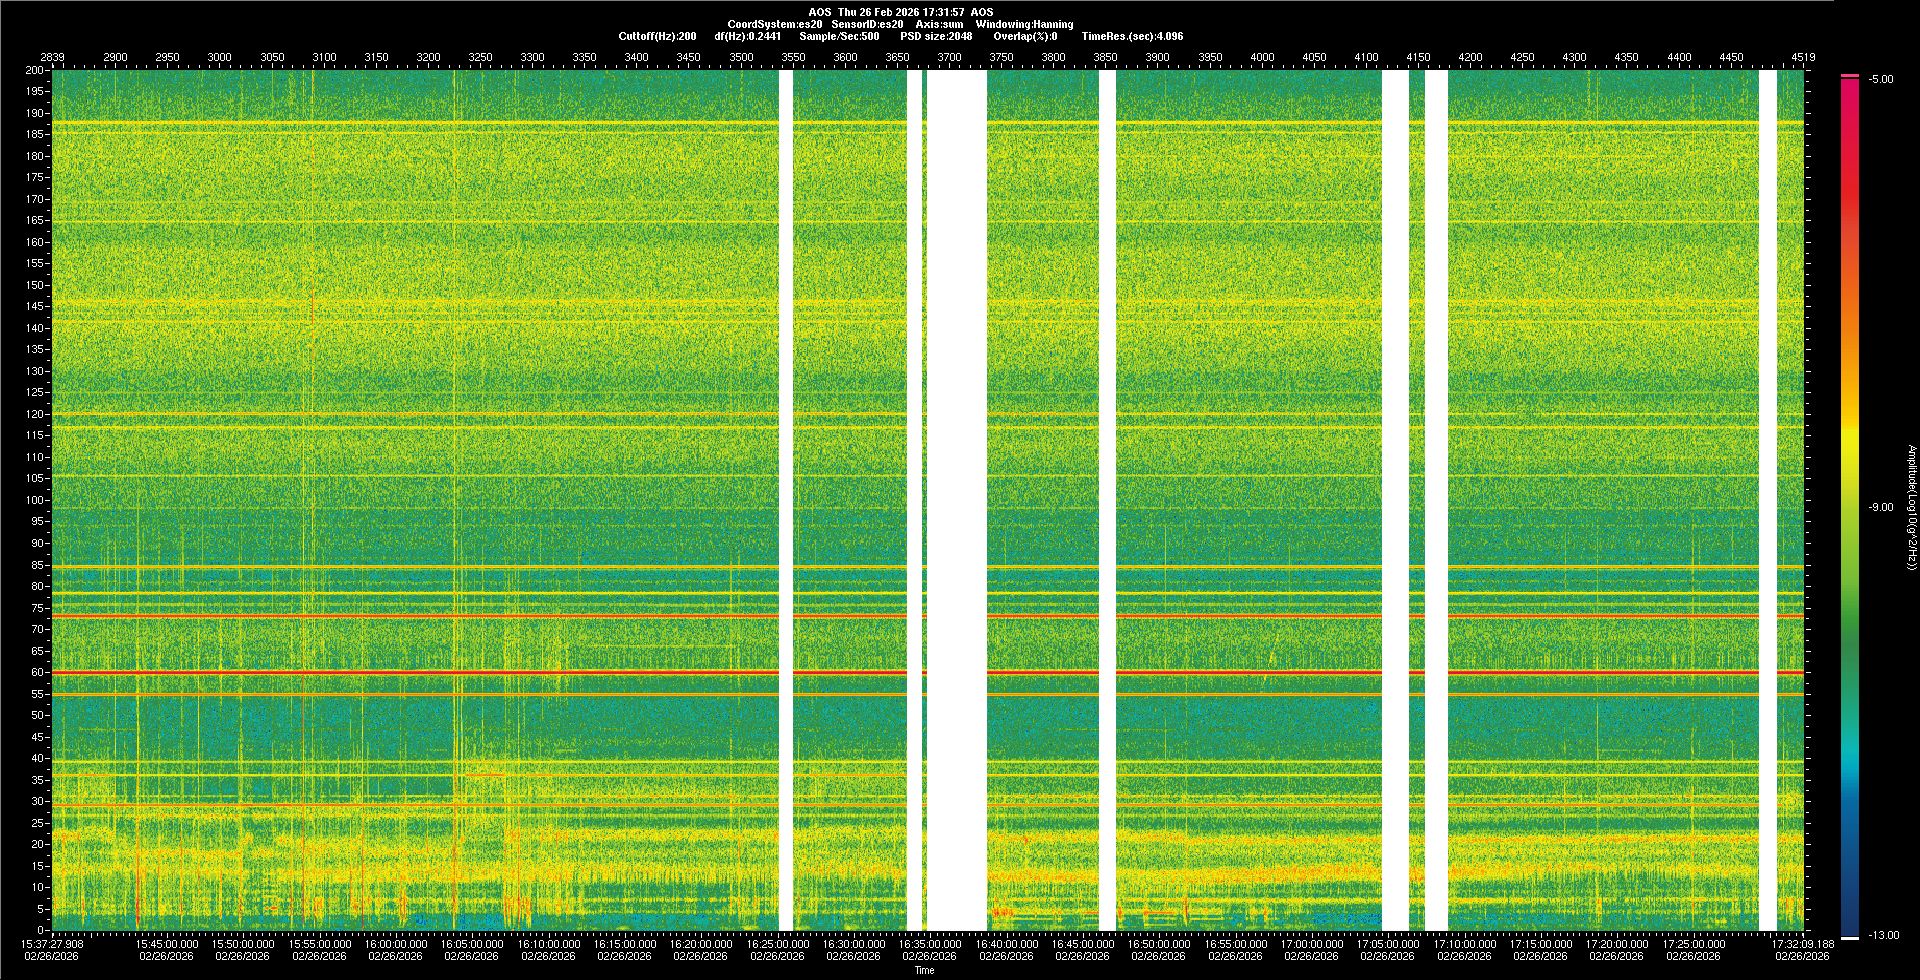Click the widest white data gap near 16:37
Screen dimensions: 1920x980
coord(956,500)
